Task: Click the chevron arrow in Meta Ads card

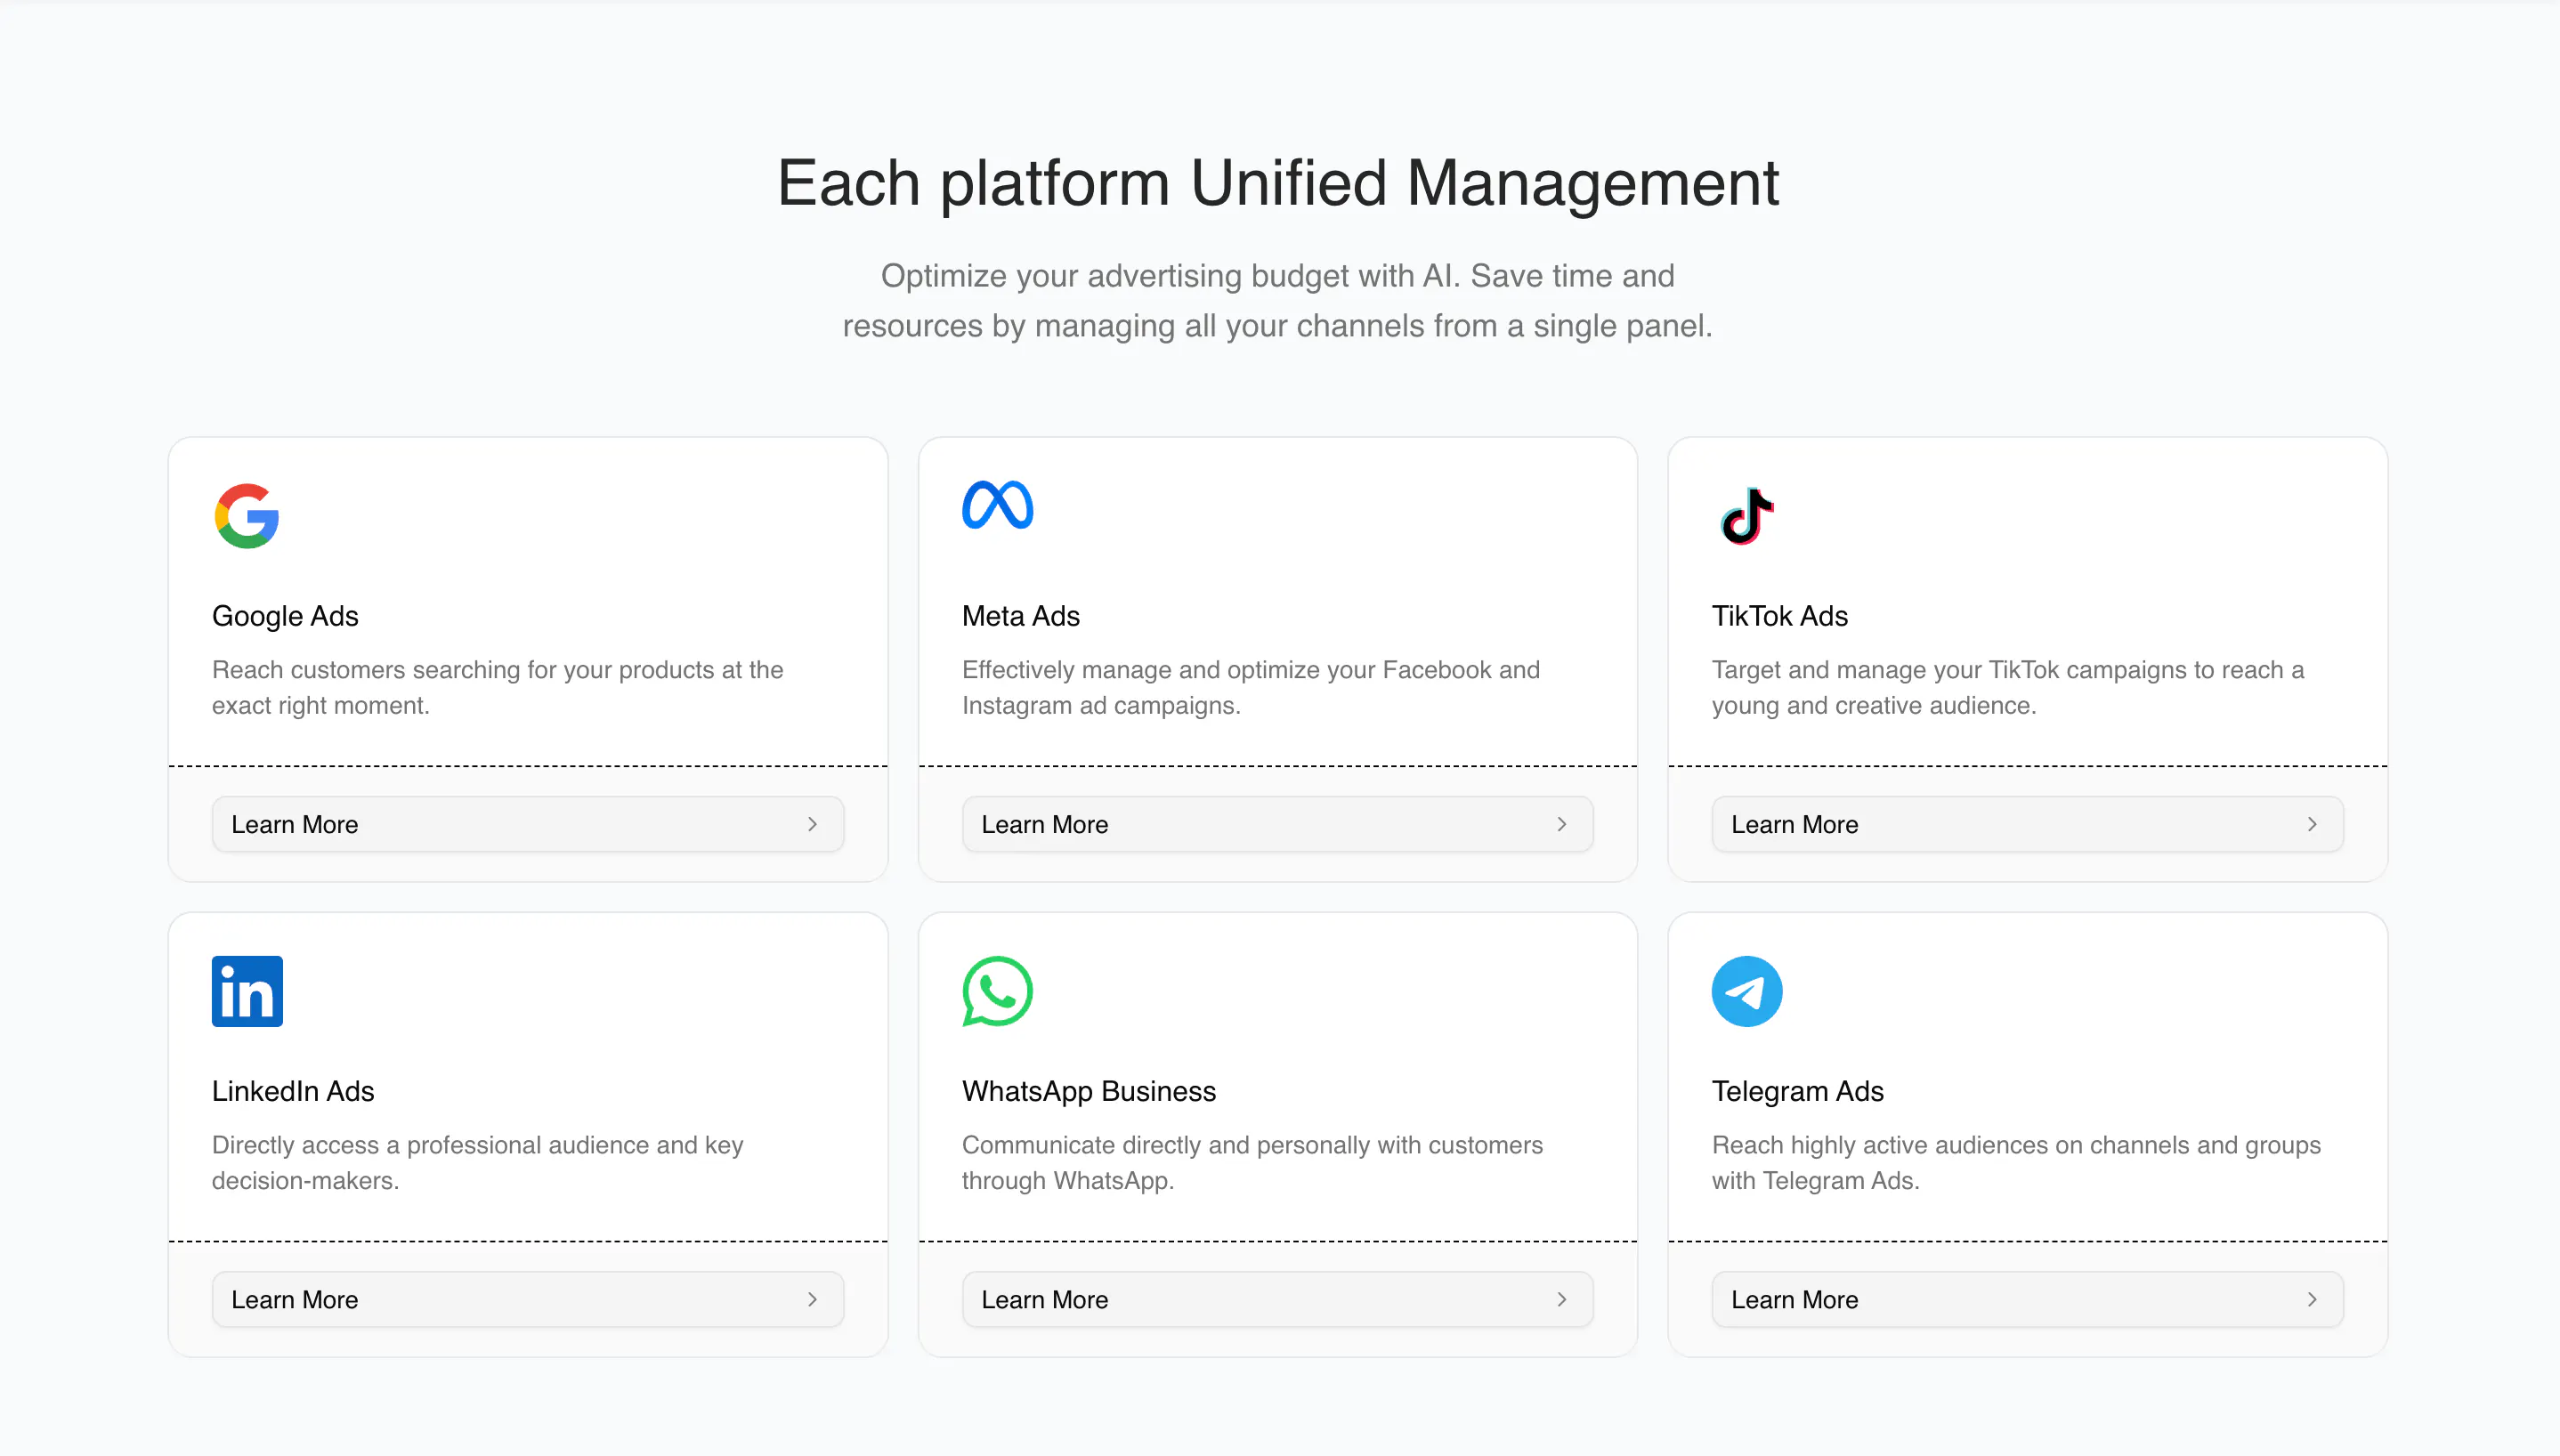Action: pos(1562,824)
